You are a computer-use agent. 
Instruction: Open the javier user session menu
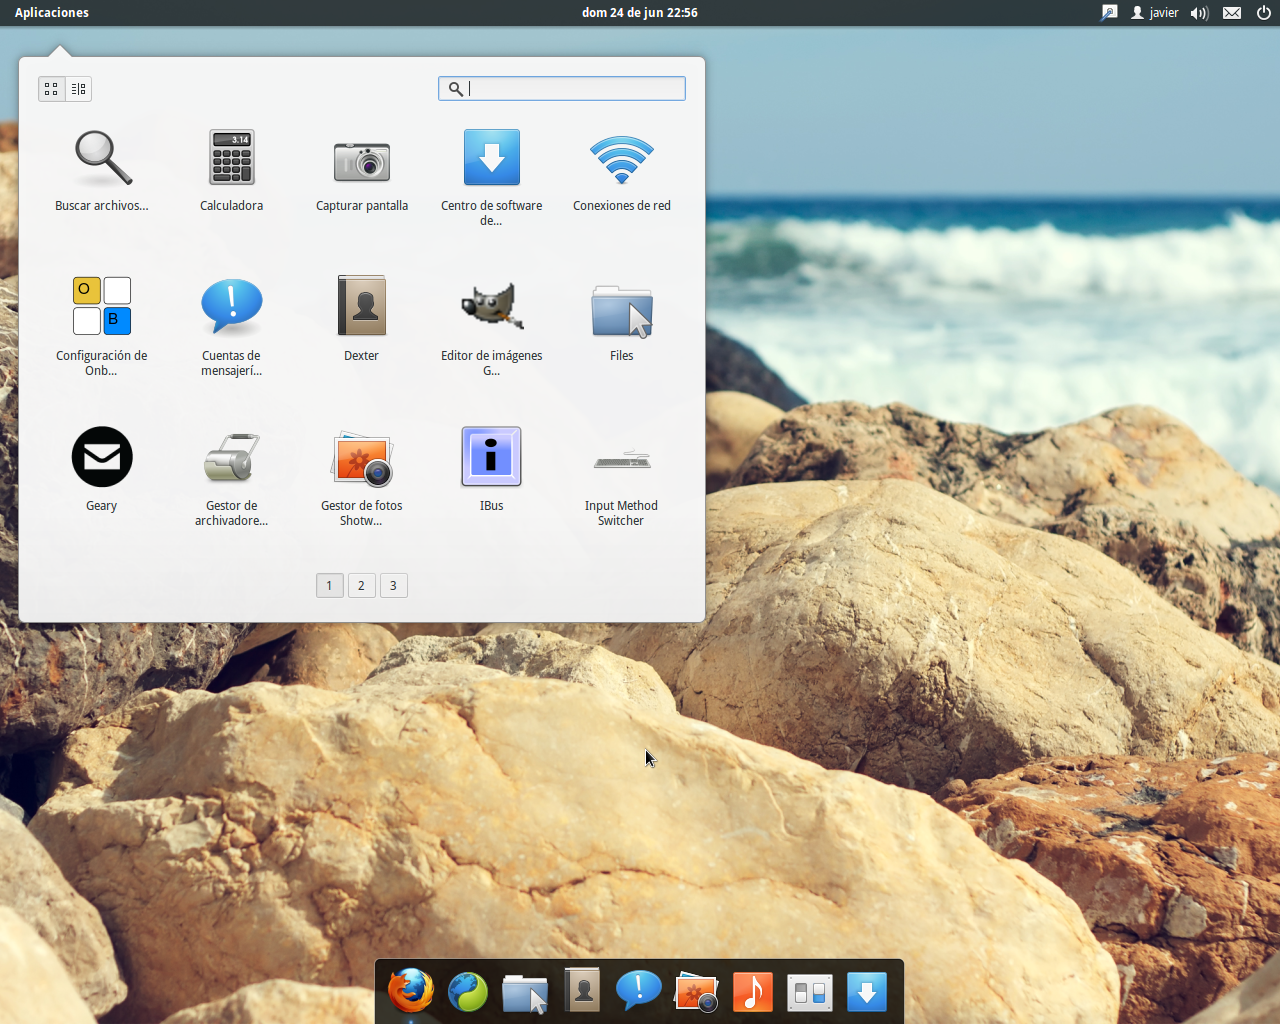(1154, 13)
